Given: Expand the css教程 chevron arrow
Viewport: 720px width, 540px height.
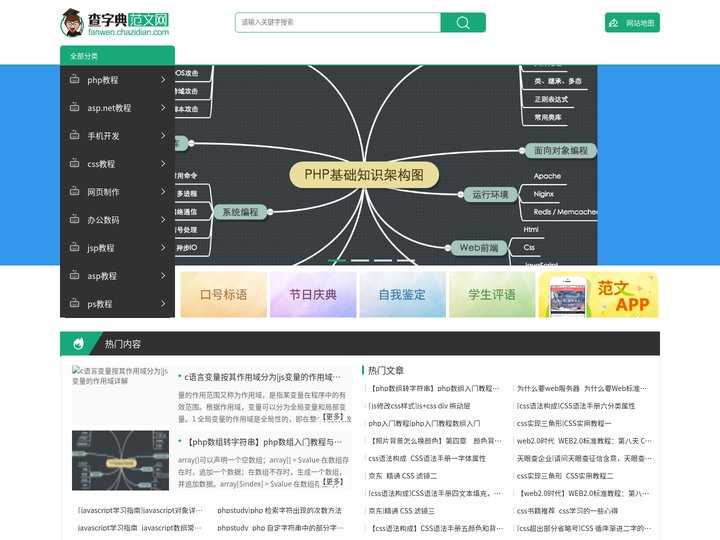Looking at the screenshot, I should 163,163.
